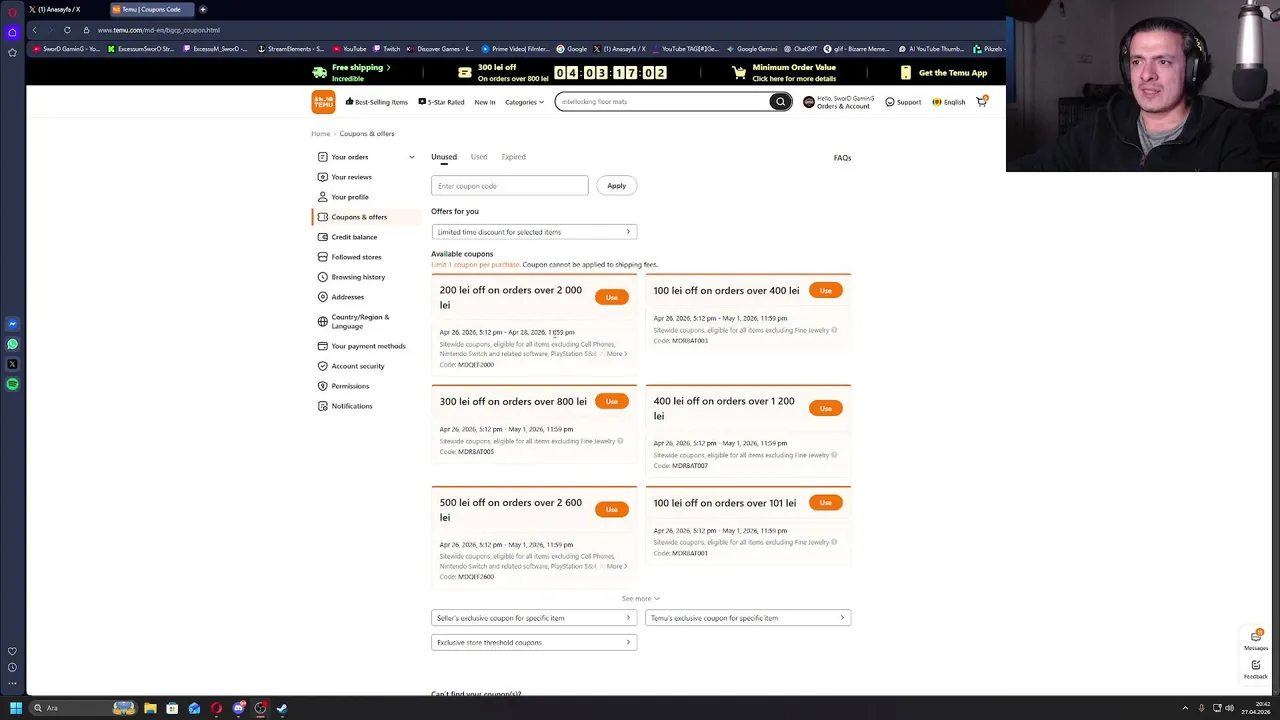
Task: Open Opera sidebar X (Twitter) icon
Action: coord(12,364)
